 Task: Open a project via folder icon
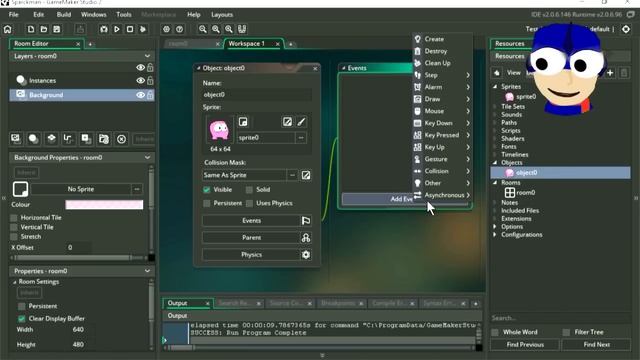coord(44,29)
